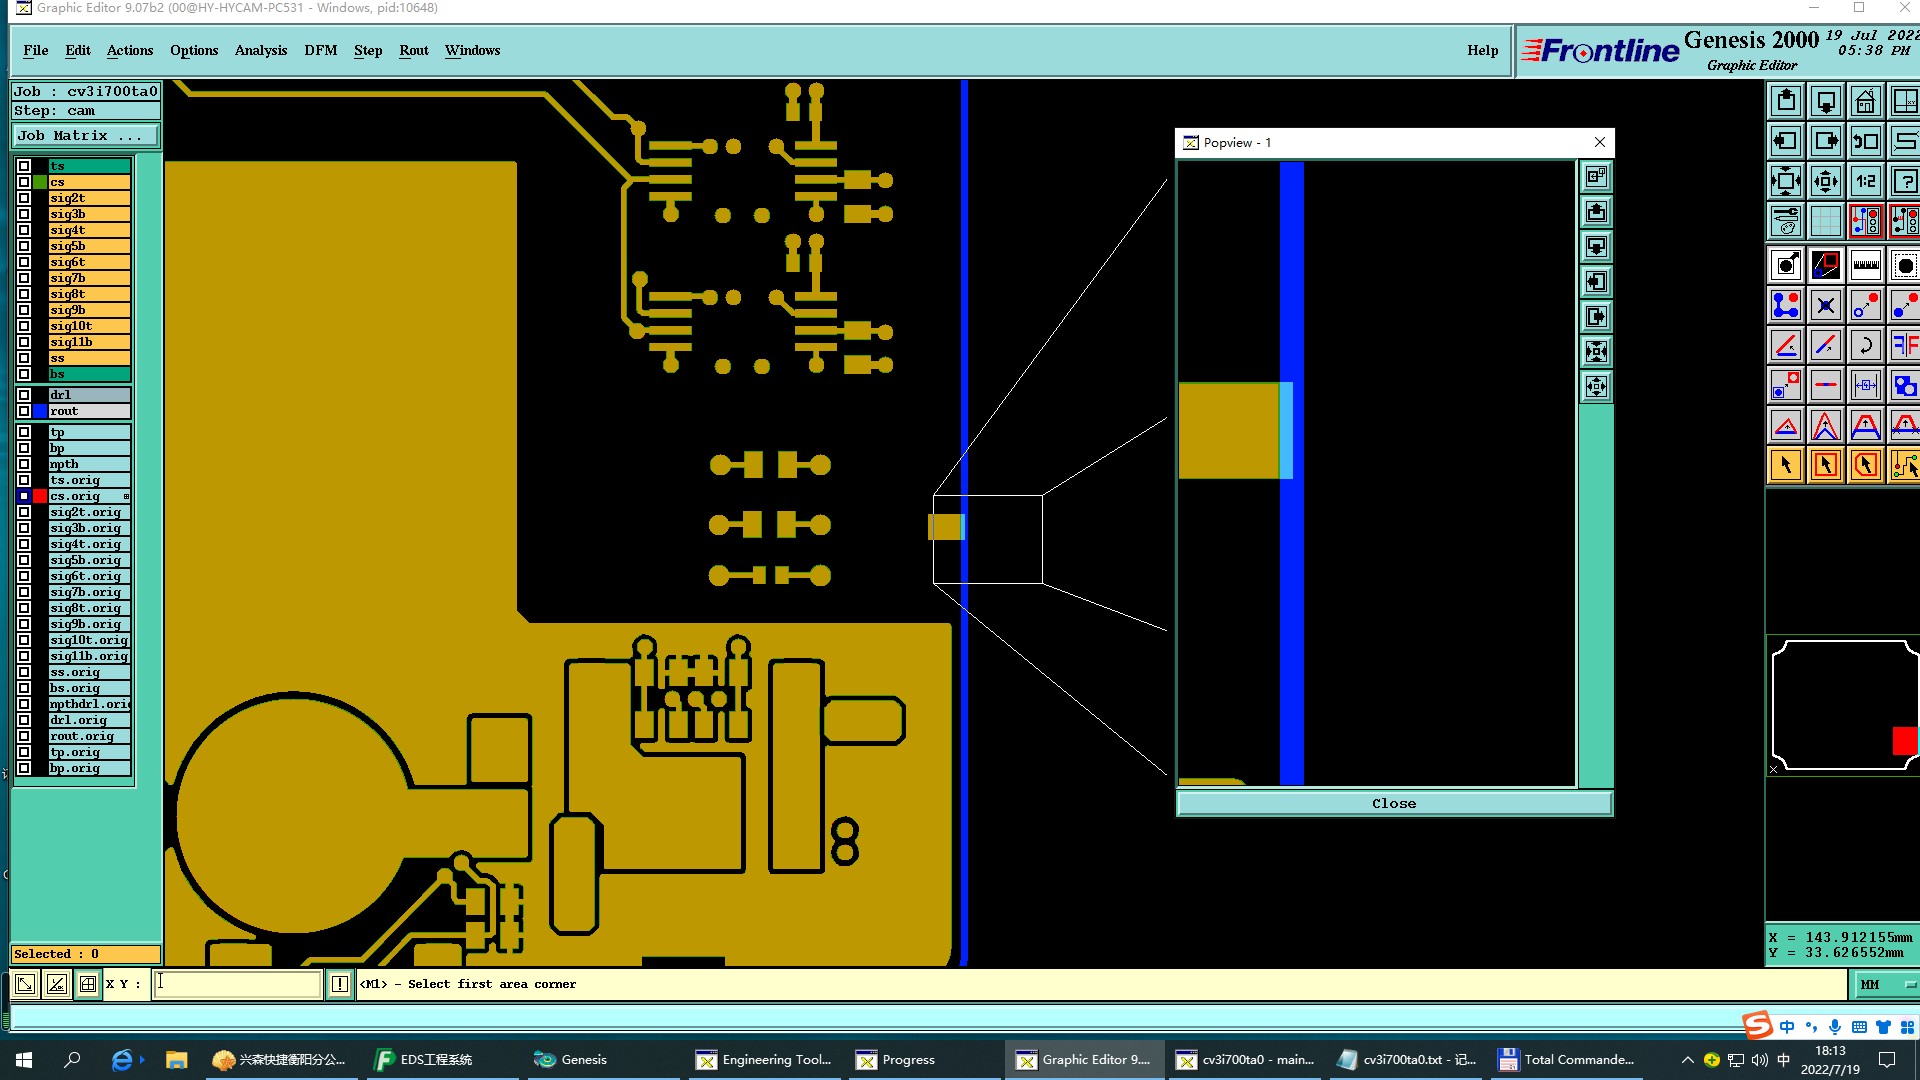Toggle the cs layer checkbox

click(24, 182)
